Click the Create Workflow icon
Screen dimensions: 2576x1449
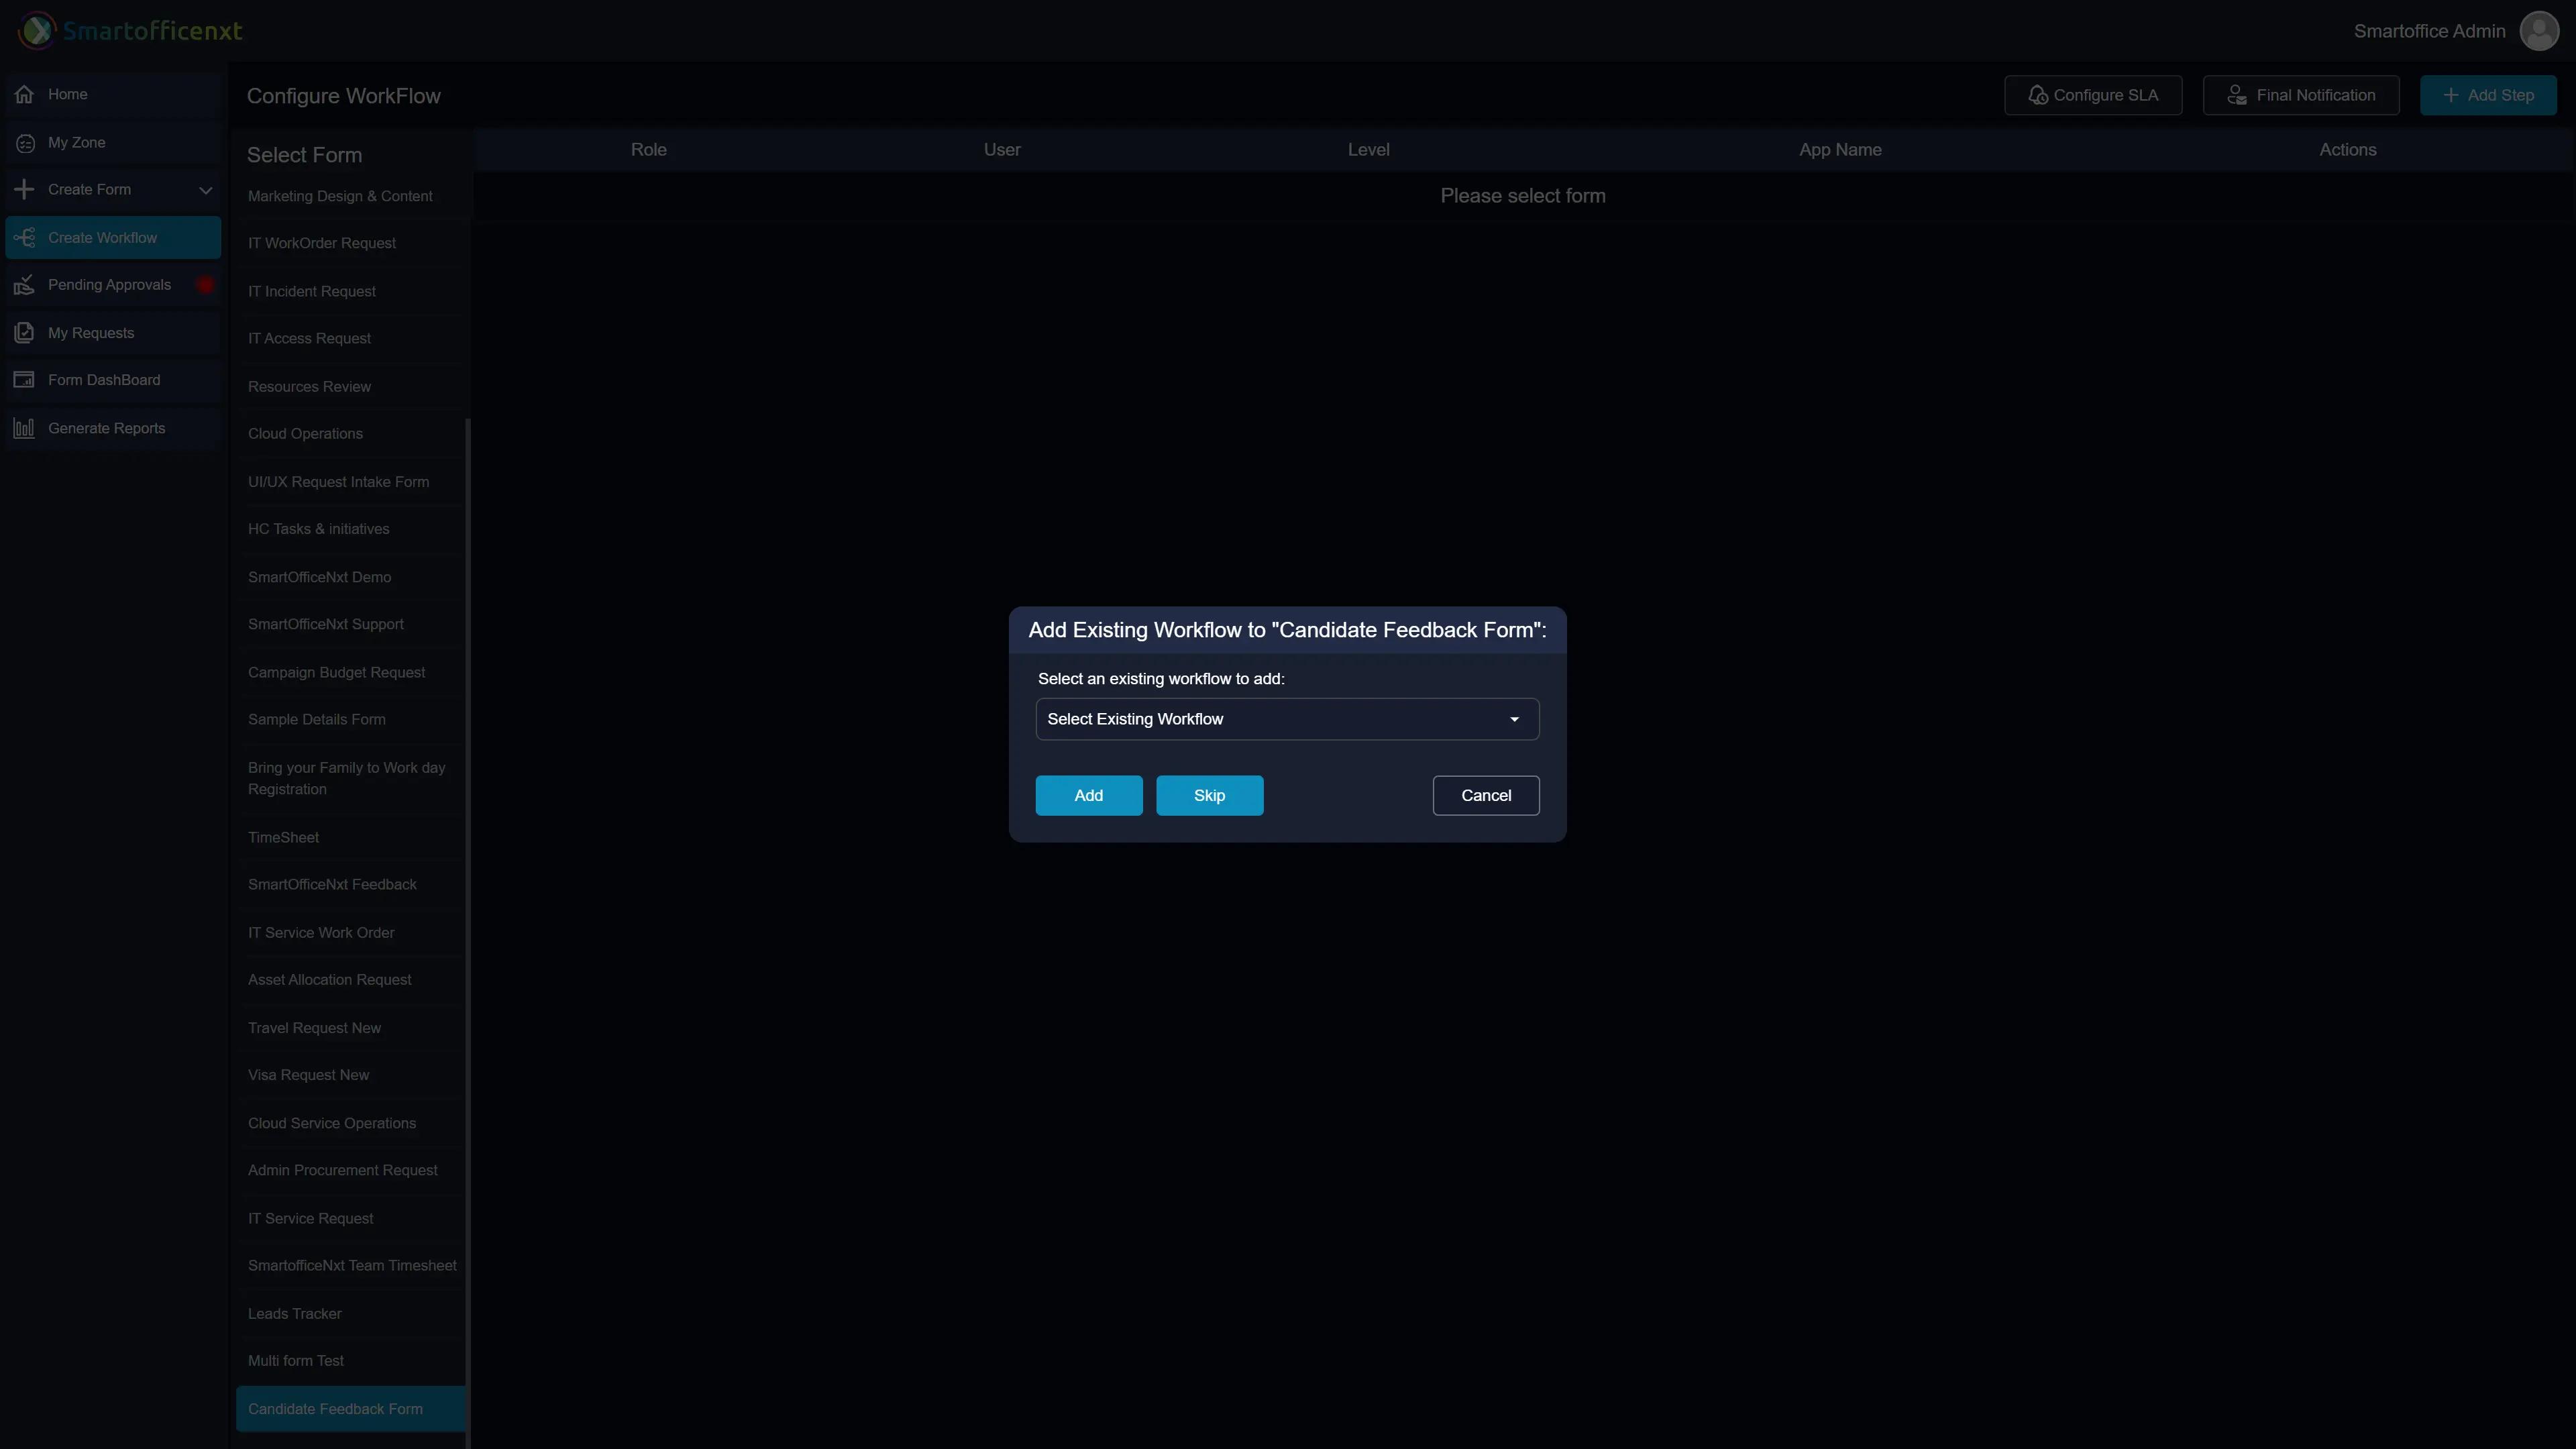tap(25, 238)
